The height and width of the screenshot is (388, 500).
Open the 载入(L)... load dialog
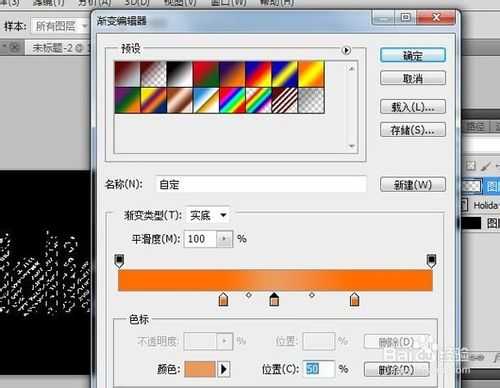413,107
